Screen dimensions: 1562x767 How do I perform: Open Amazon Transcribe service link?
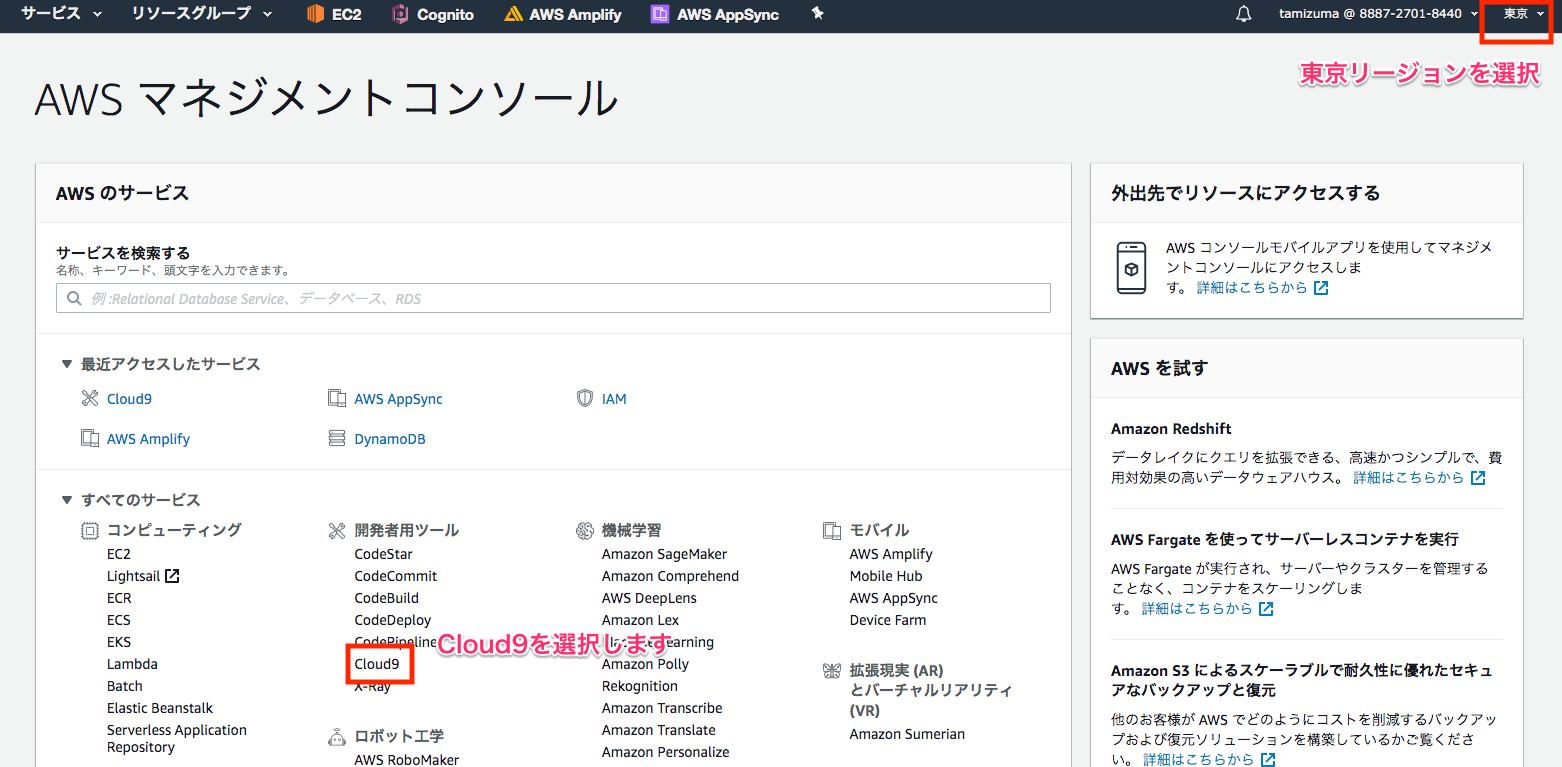662,708
